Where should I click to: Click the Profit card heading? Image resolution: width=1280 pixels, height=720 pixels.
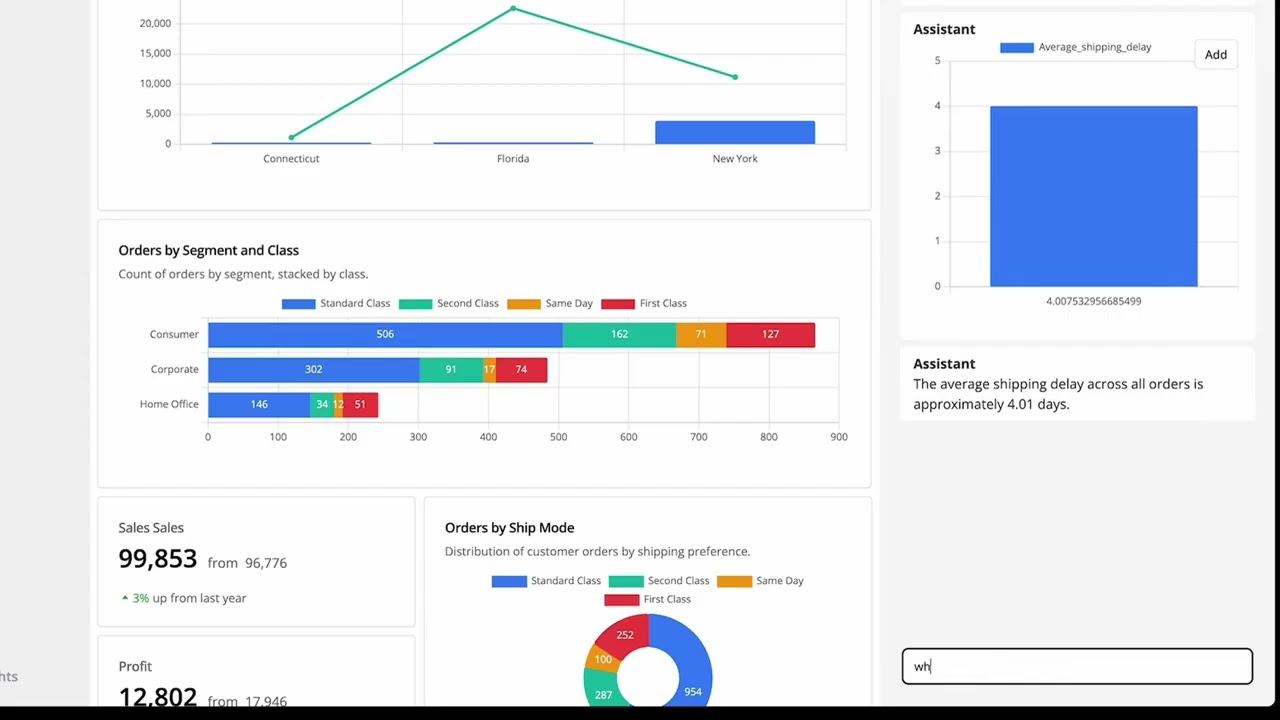pos(135,666)
